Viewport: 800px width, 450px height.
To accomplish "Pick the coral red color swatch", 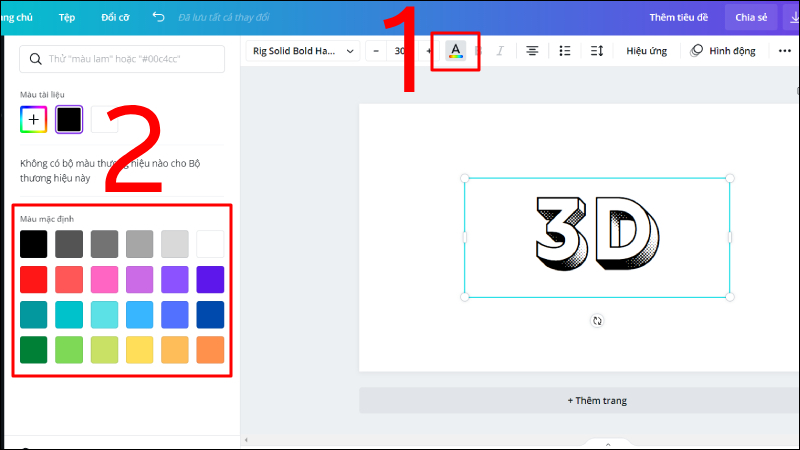I will 69,280.
